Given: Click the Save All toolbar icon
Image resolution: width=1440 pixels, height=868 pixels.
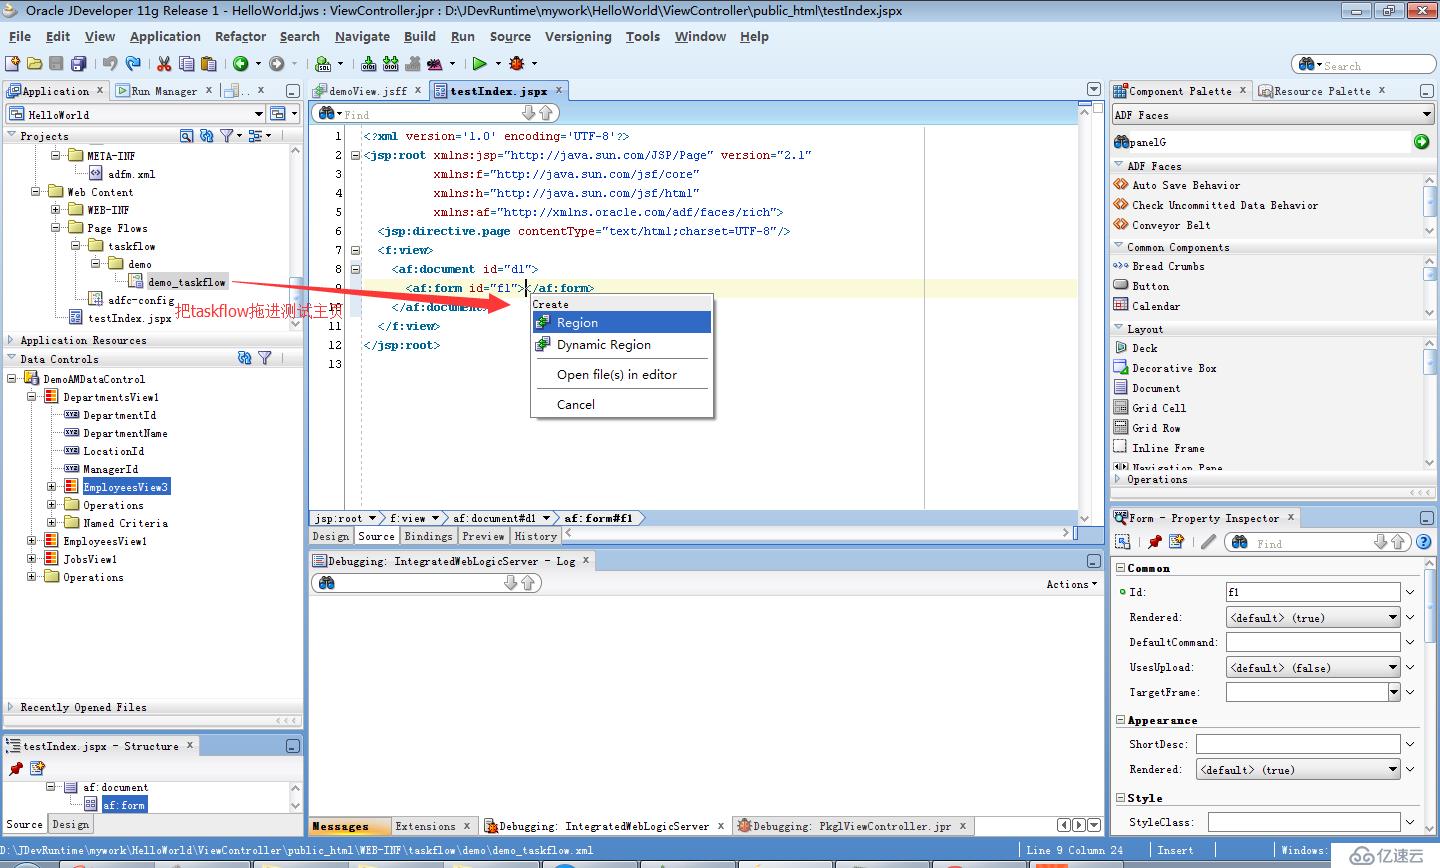Looking at the screenshot, I should pyautogui.click(x=79, y=64).
